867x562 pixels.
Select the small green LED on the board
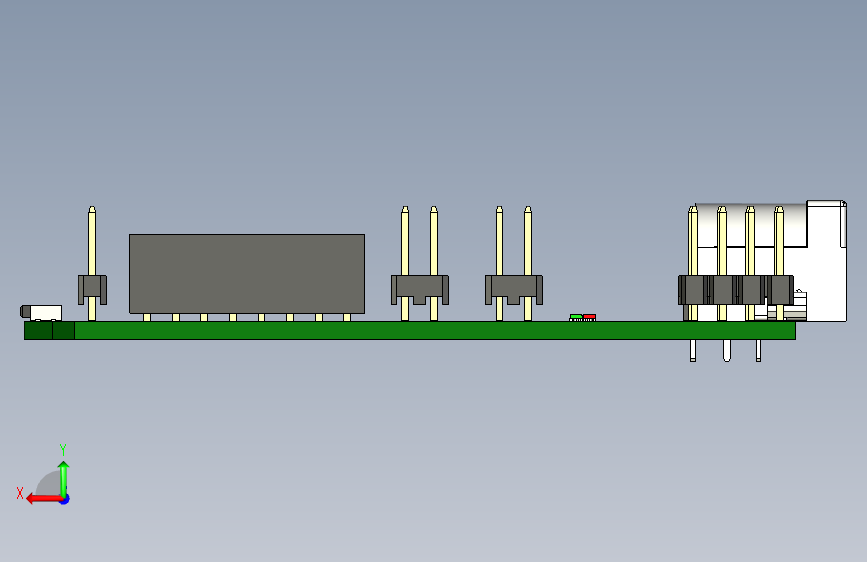(x=576, y=318)
